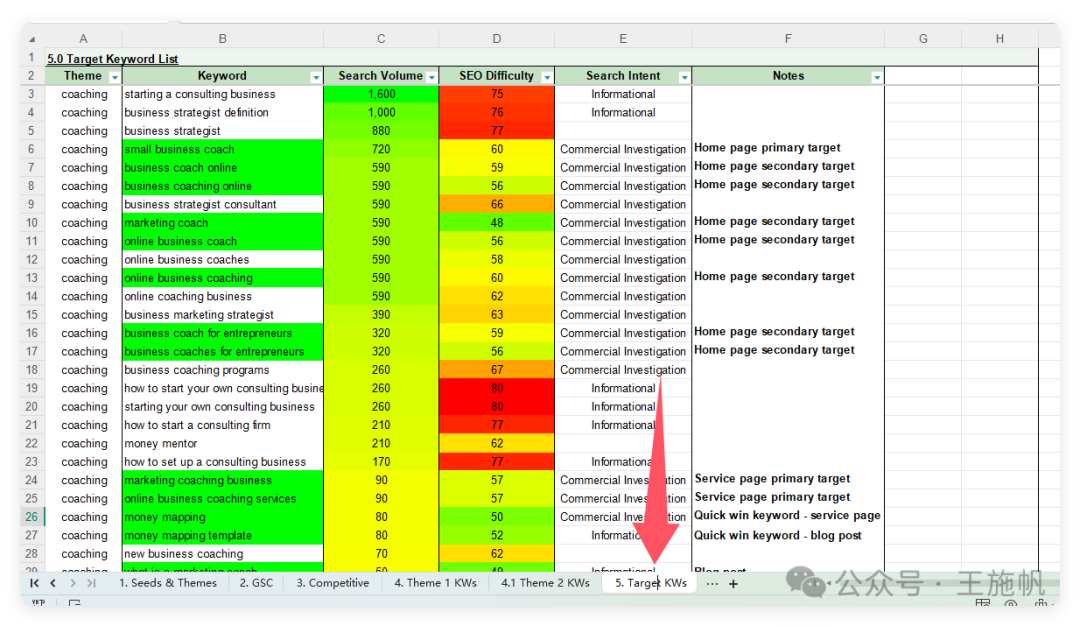Image resolution: width=1080 pixels, height=626 pixels.
Task: Select the 5. Target KWs tab
Action: tap(651, 583)
